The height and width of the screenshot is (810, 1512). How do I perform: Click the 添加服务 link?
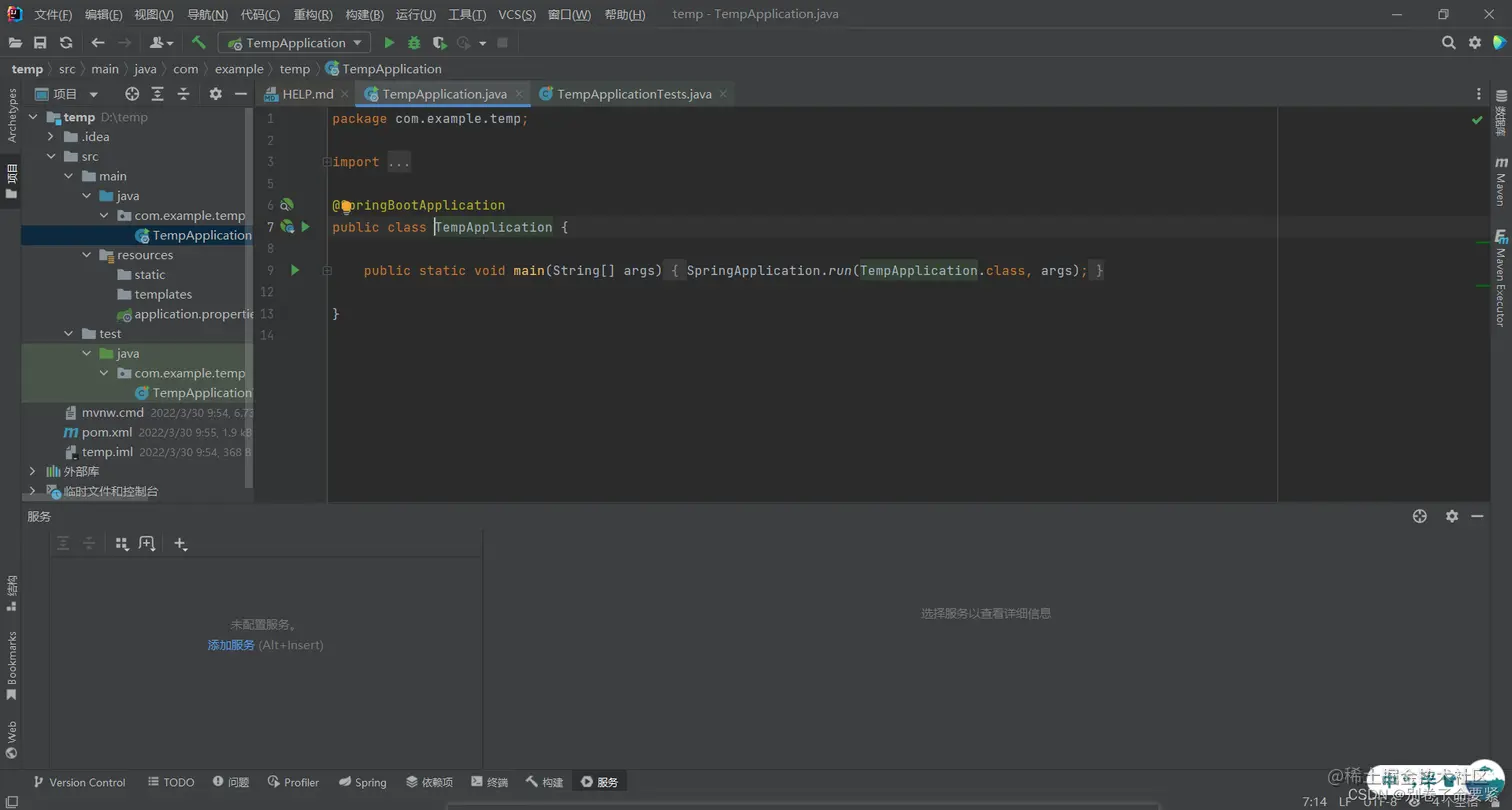[231, 645]
